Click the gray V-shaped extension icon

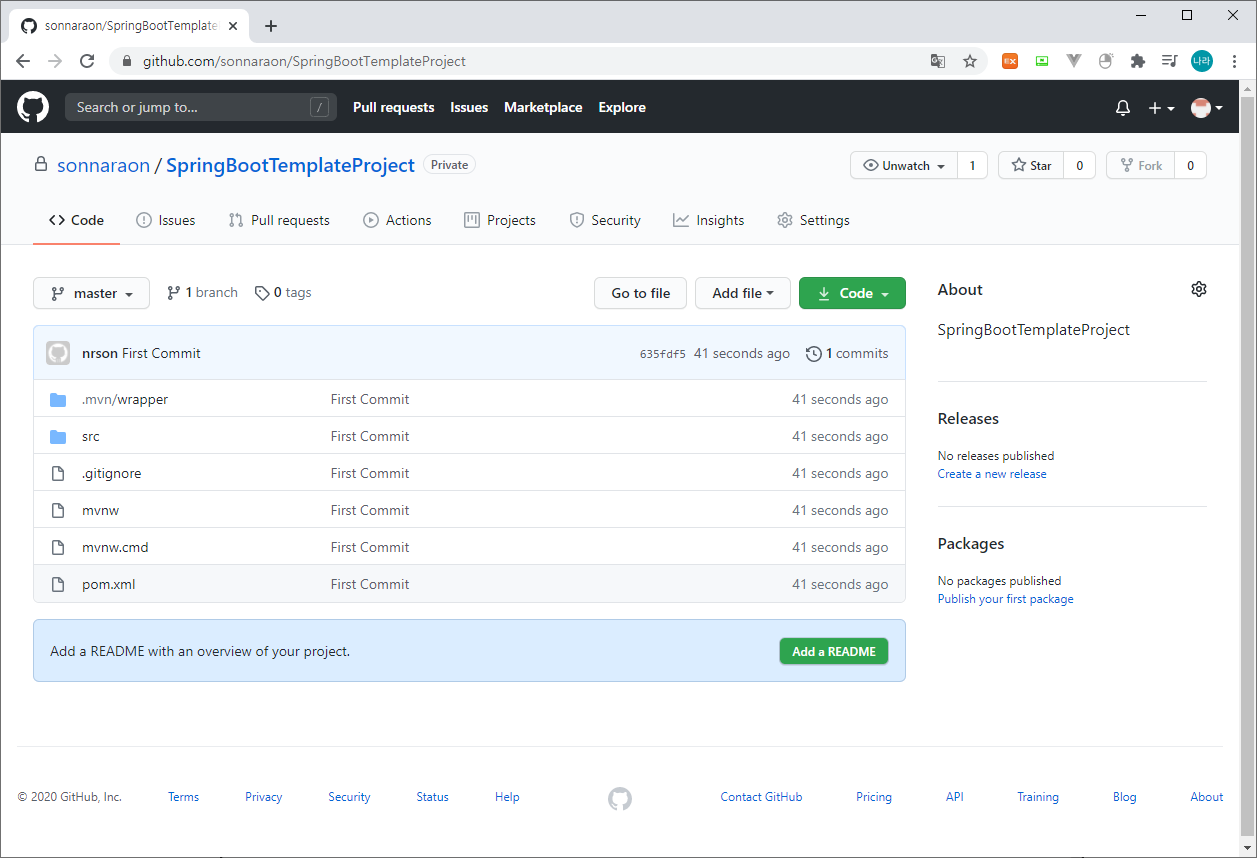pyautogui.click(x=1074, y=61)
